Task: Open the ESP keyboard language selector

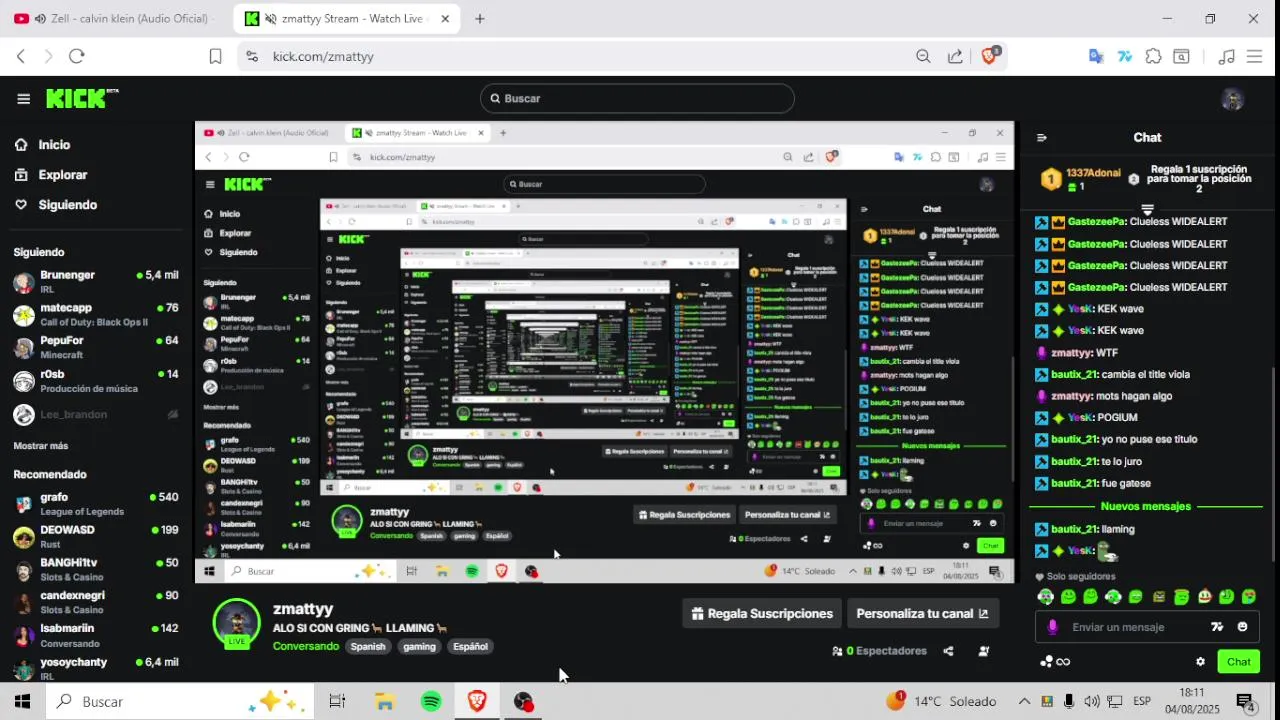Action: [x=1141, y=702]
